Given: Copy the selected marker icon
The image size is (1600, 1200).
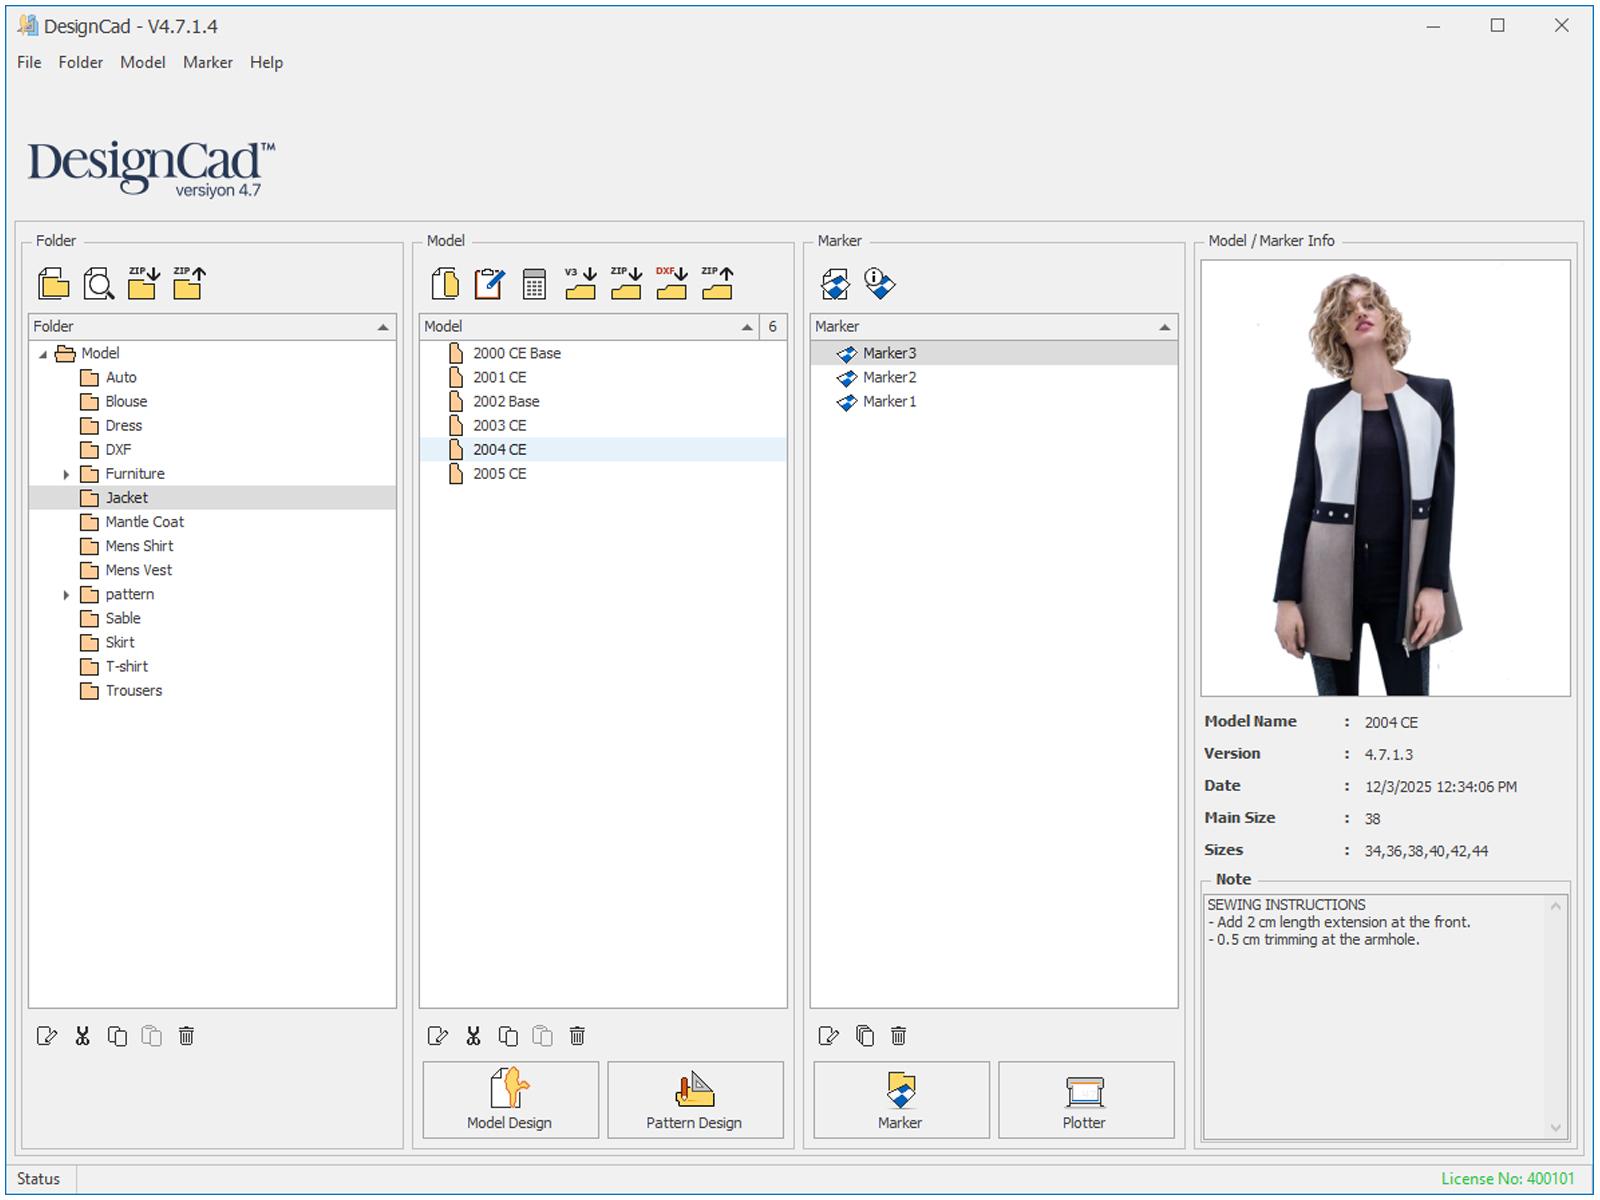Looking at the screenshot, I should [x=865, y=1036].
